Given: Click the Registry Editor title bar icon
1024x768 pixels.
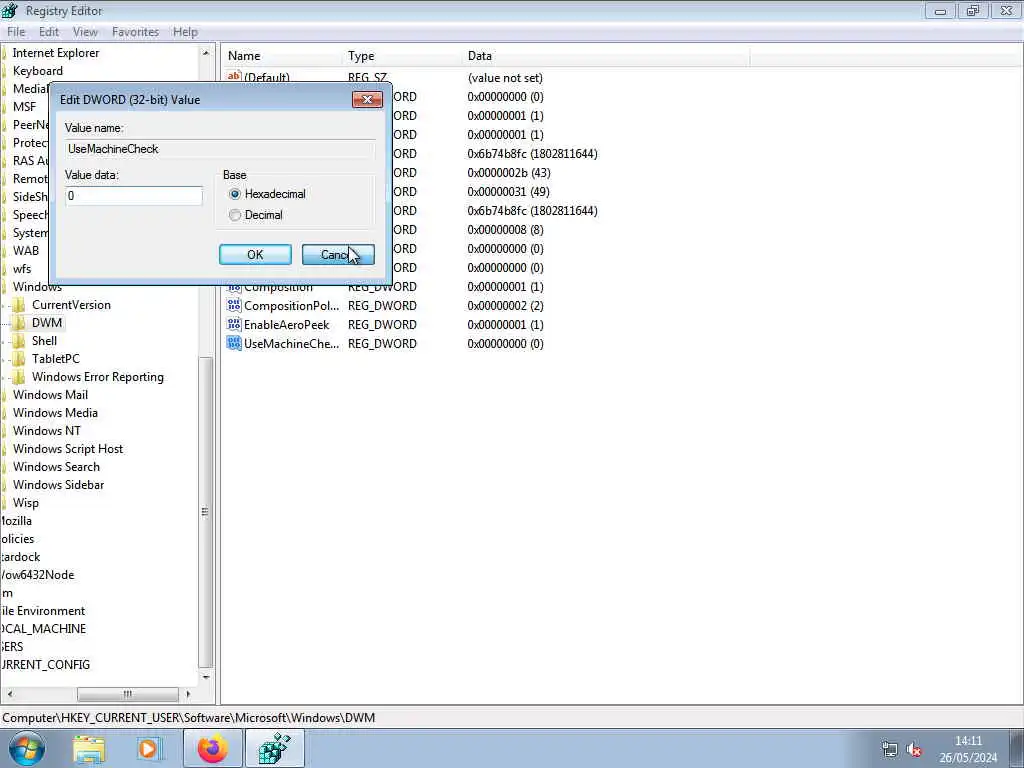Looking at the screenshot, I should [10, 10].
